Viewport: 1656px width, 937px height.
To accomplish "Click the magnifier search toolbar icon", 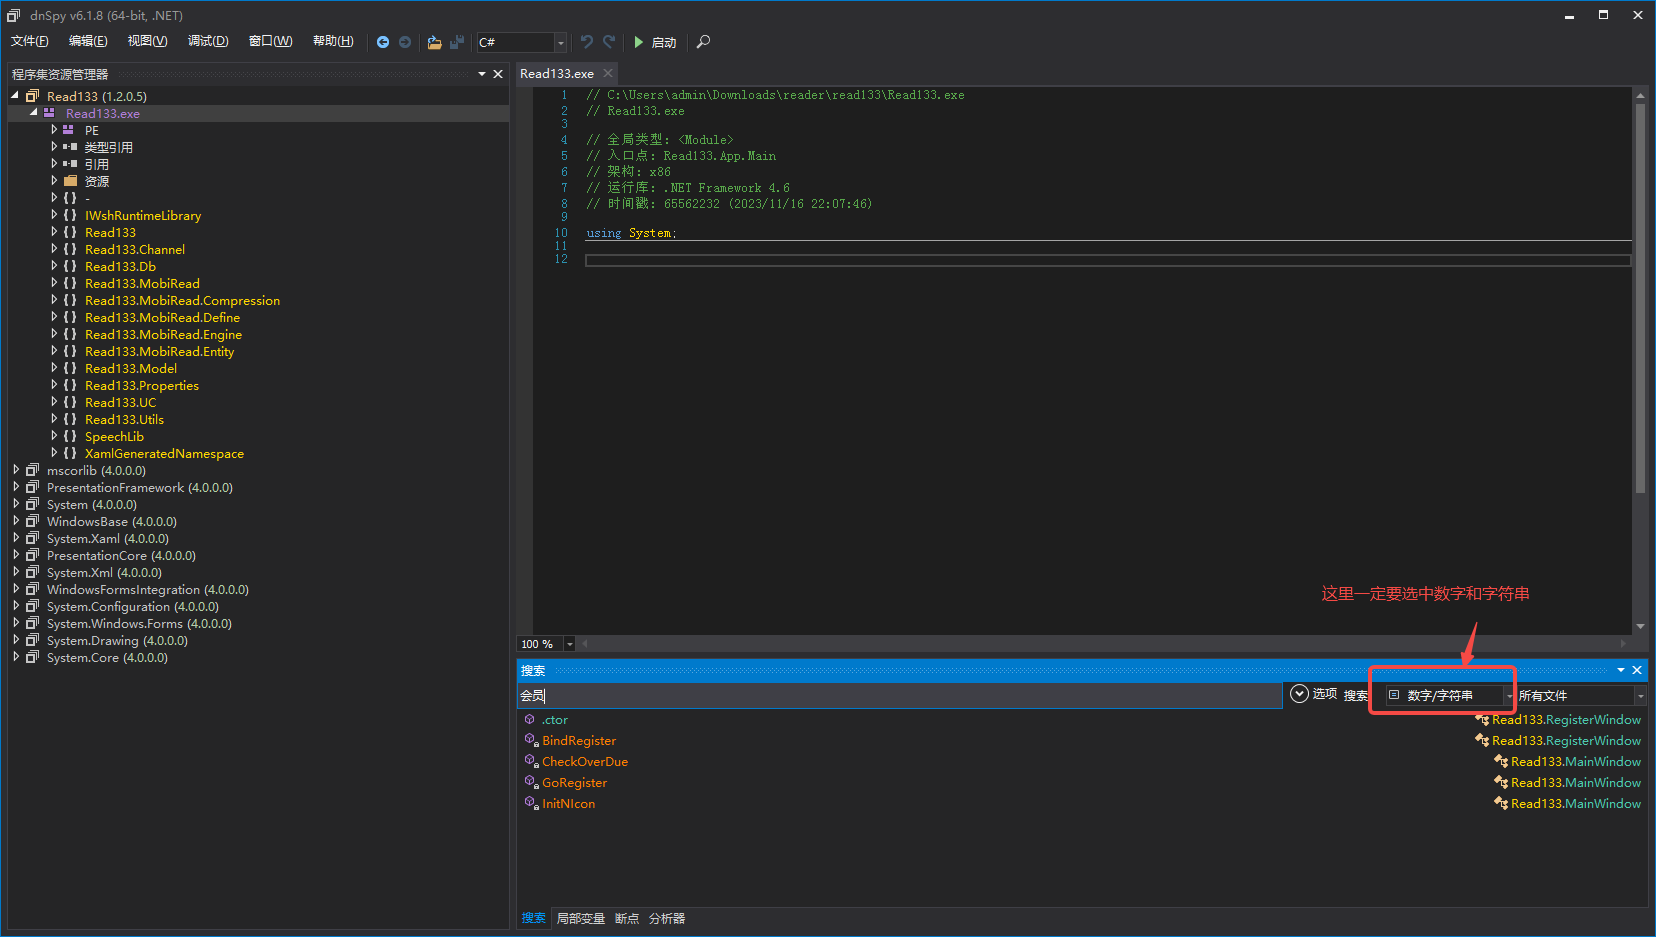I will [704, 42].
